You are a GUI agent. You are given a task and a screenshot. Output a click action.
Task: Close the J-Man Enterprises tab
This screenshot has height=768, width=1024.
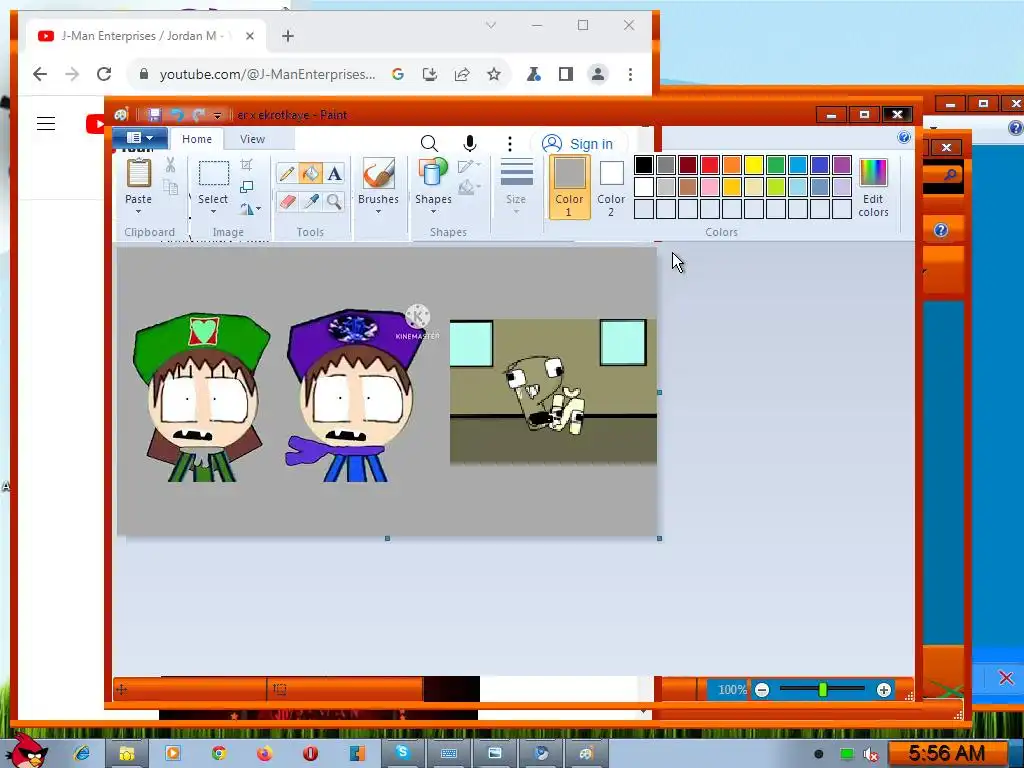pyautogui.click(x=249, y=36)
